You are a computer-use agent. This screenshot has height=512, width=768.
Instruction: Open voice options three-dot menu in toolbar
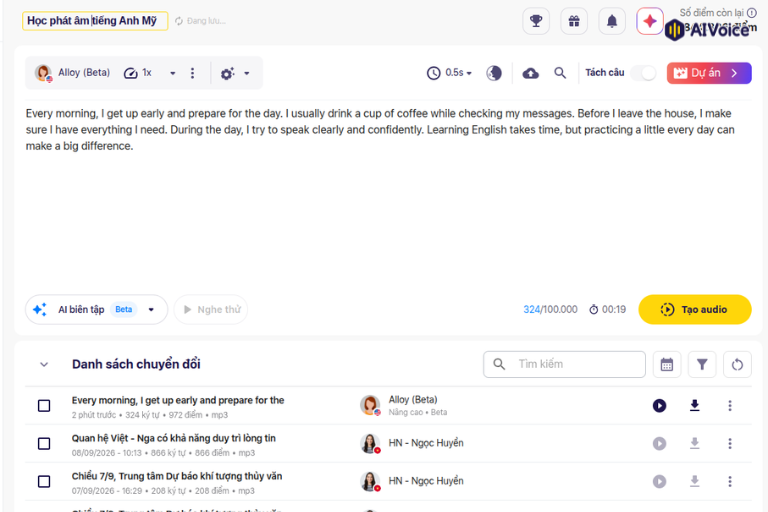click(x=192, y=73)
